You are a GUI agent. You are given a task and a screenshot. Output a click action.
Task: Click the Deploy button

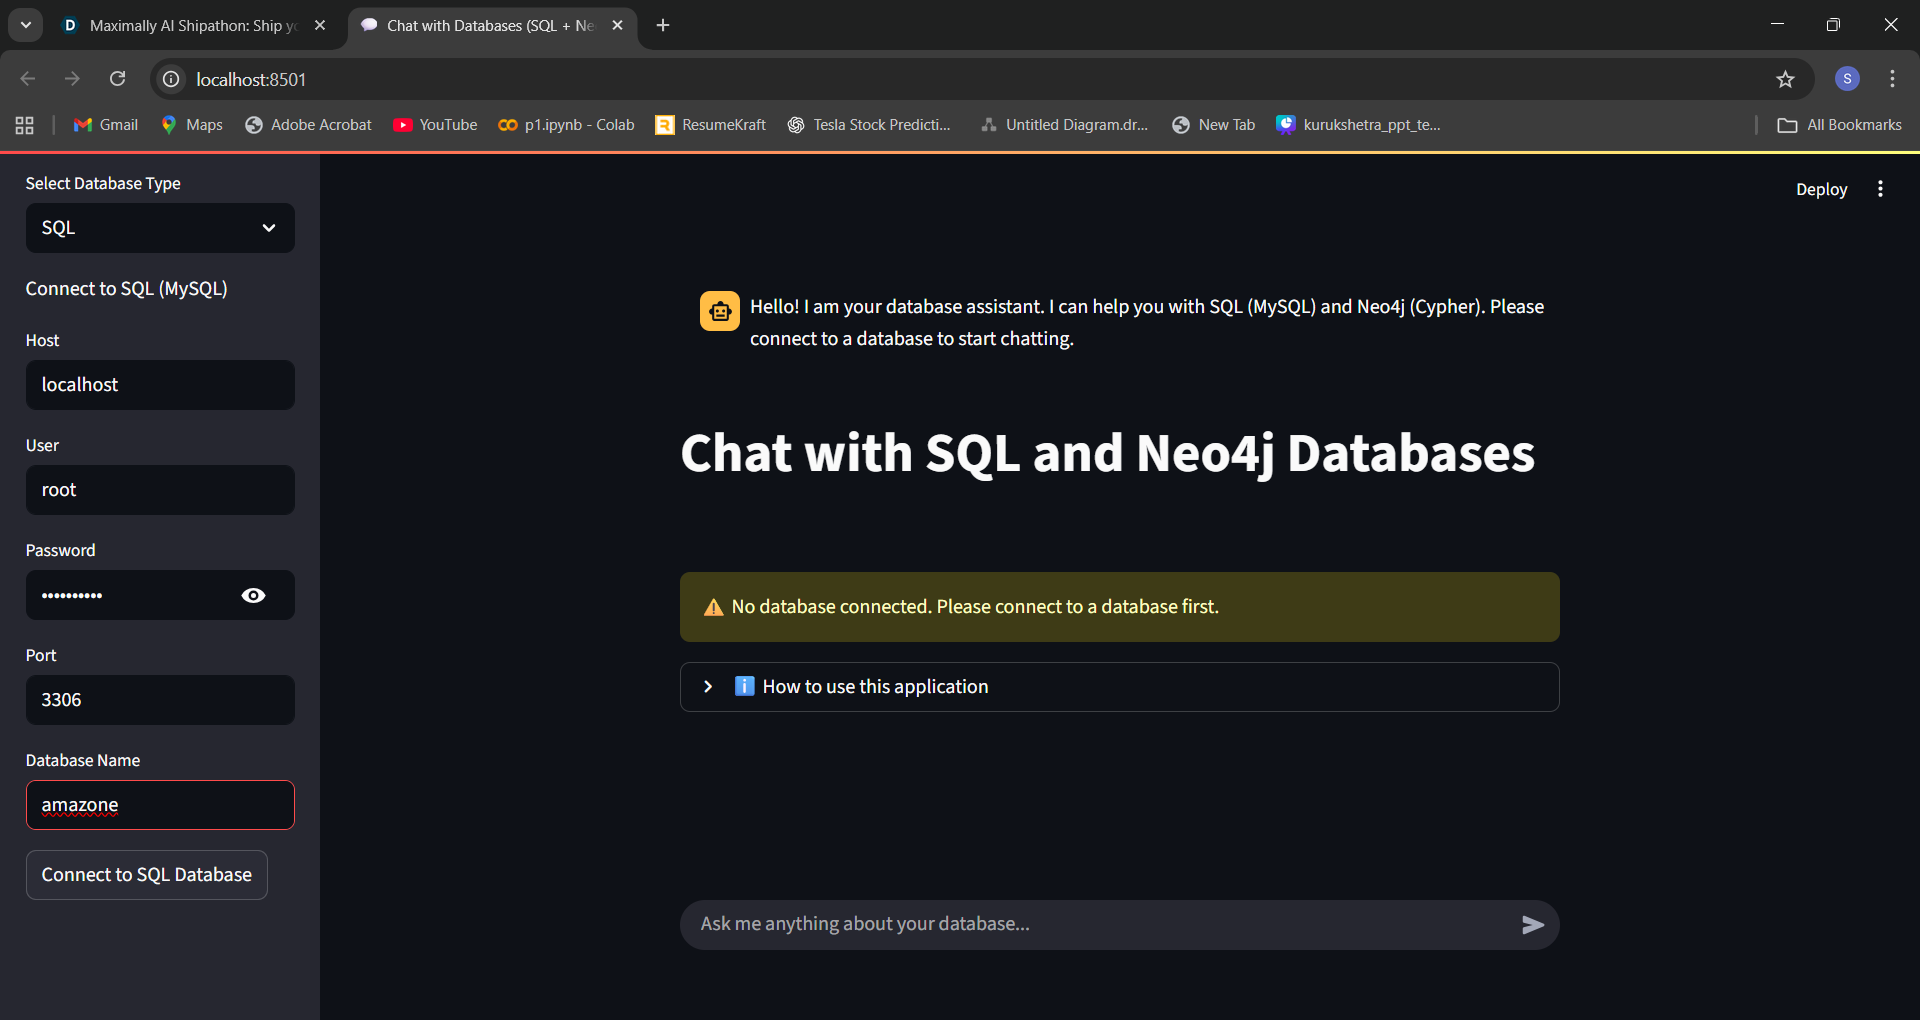point(1821,189)
